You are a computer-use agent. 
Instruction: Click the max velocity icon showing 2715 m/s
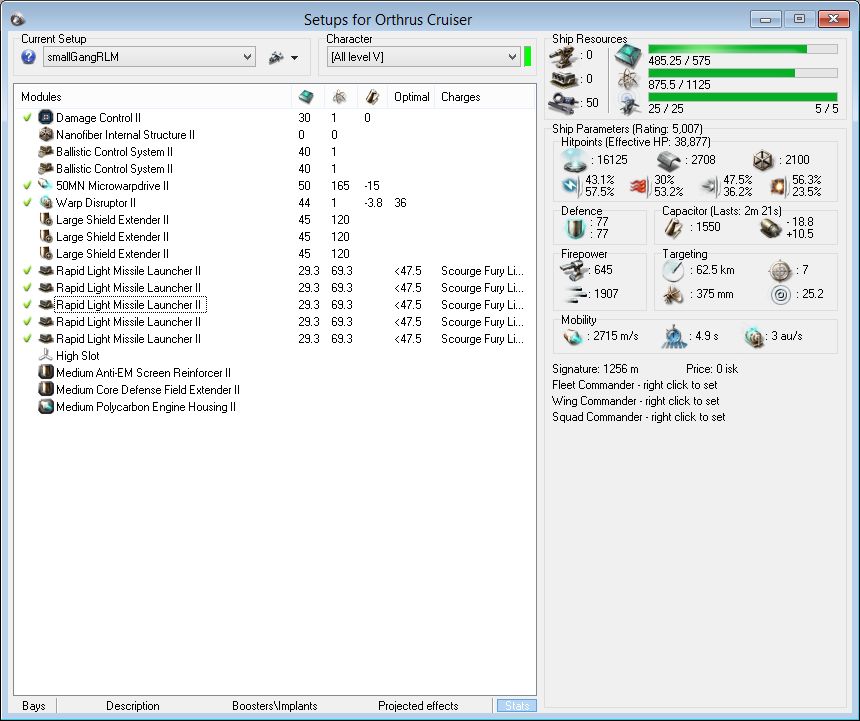click(573, 336)
